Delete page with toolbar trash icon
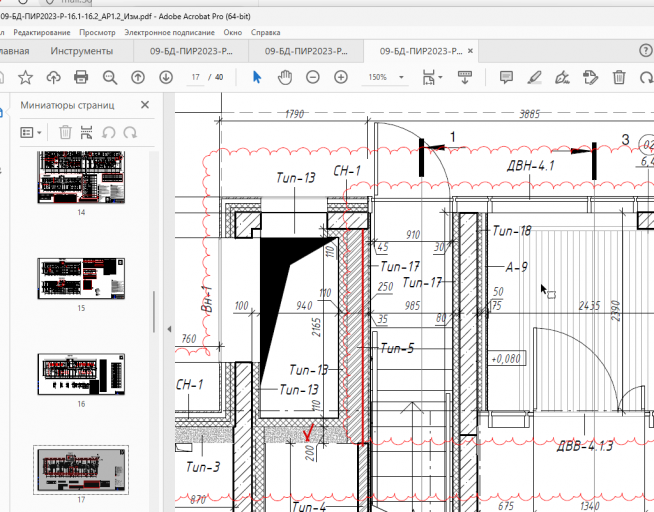 [x=619, y=78]
